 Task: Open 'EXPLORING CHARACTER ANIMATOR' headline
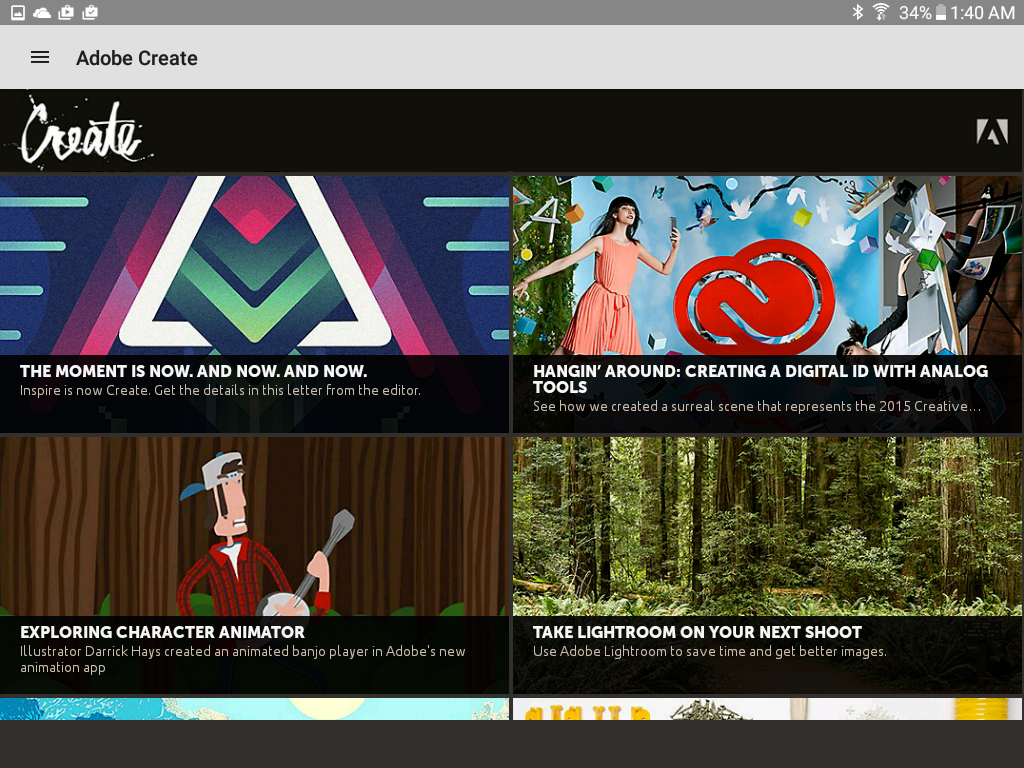click(162, 632)
